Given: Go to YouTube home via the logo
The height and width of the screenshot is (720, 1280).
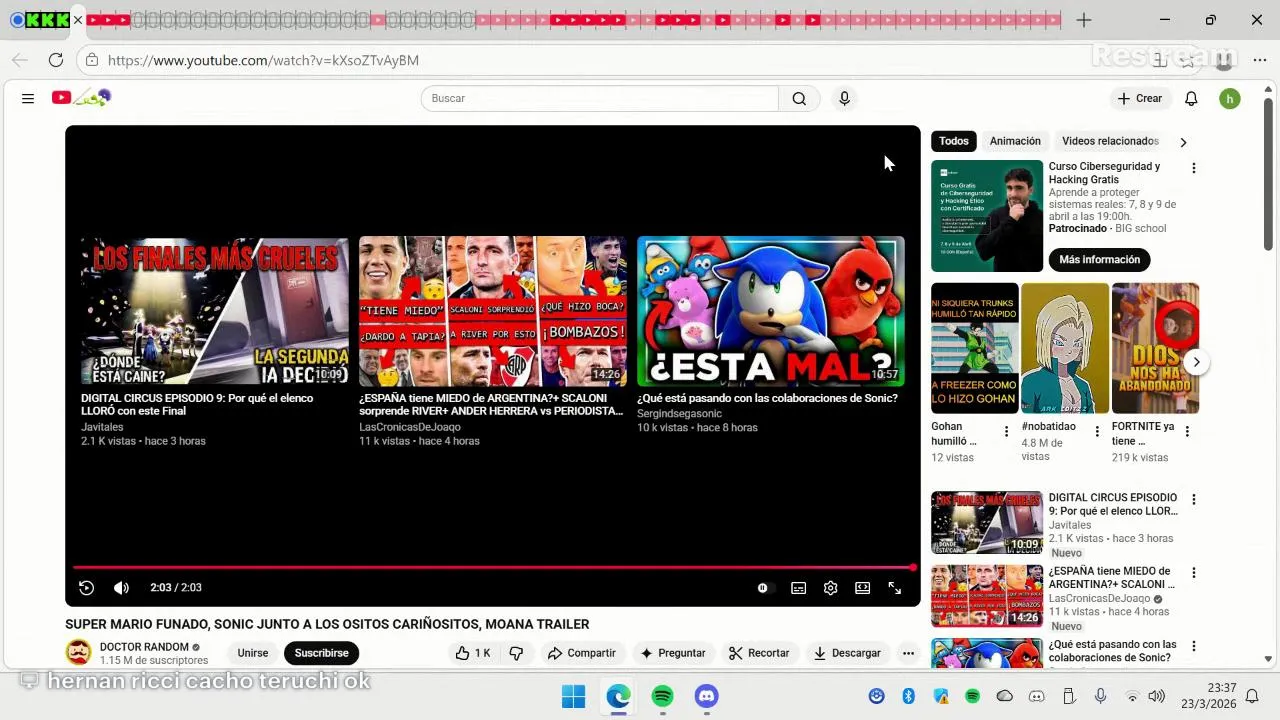Looking at the screenshot, I should [81, 98].
